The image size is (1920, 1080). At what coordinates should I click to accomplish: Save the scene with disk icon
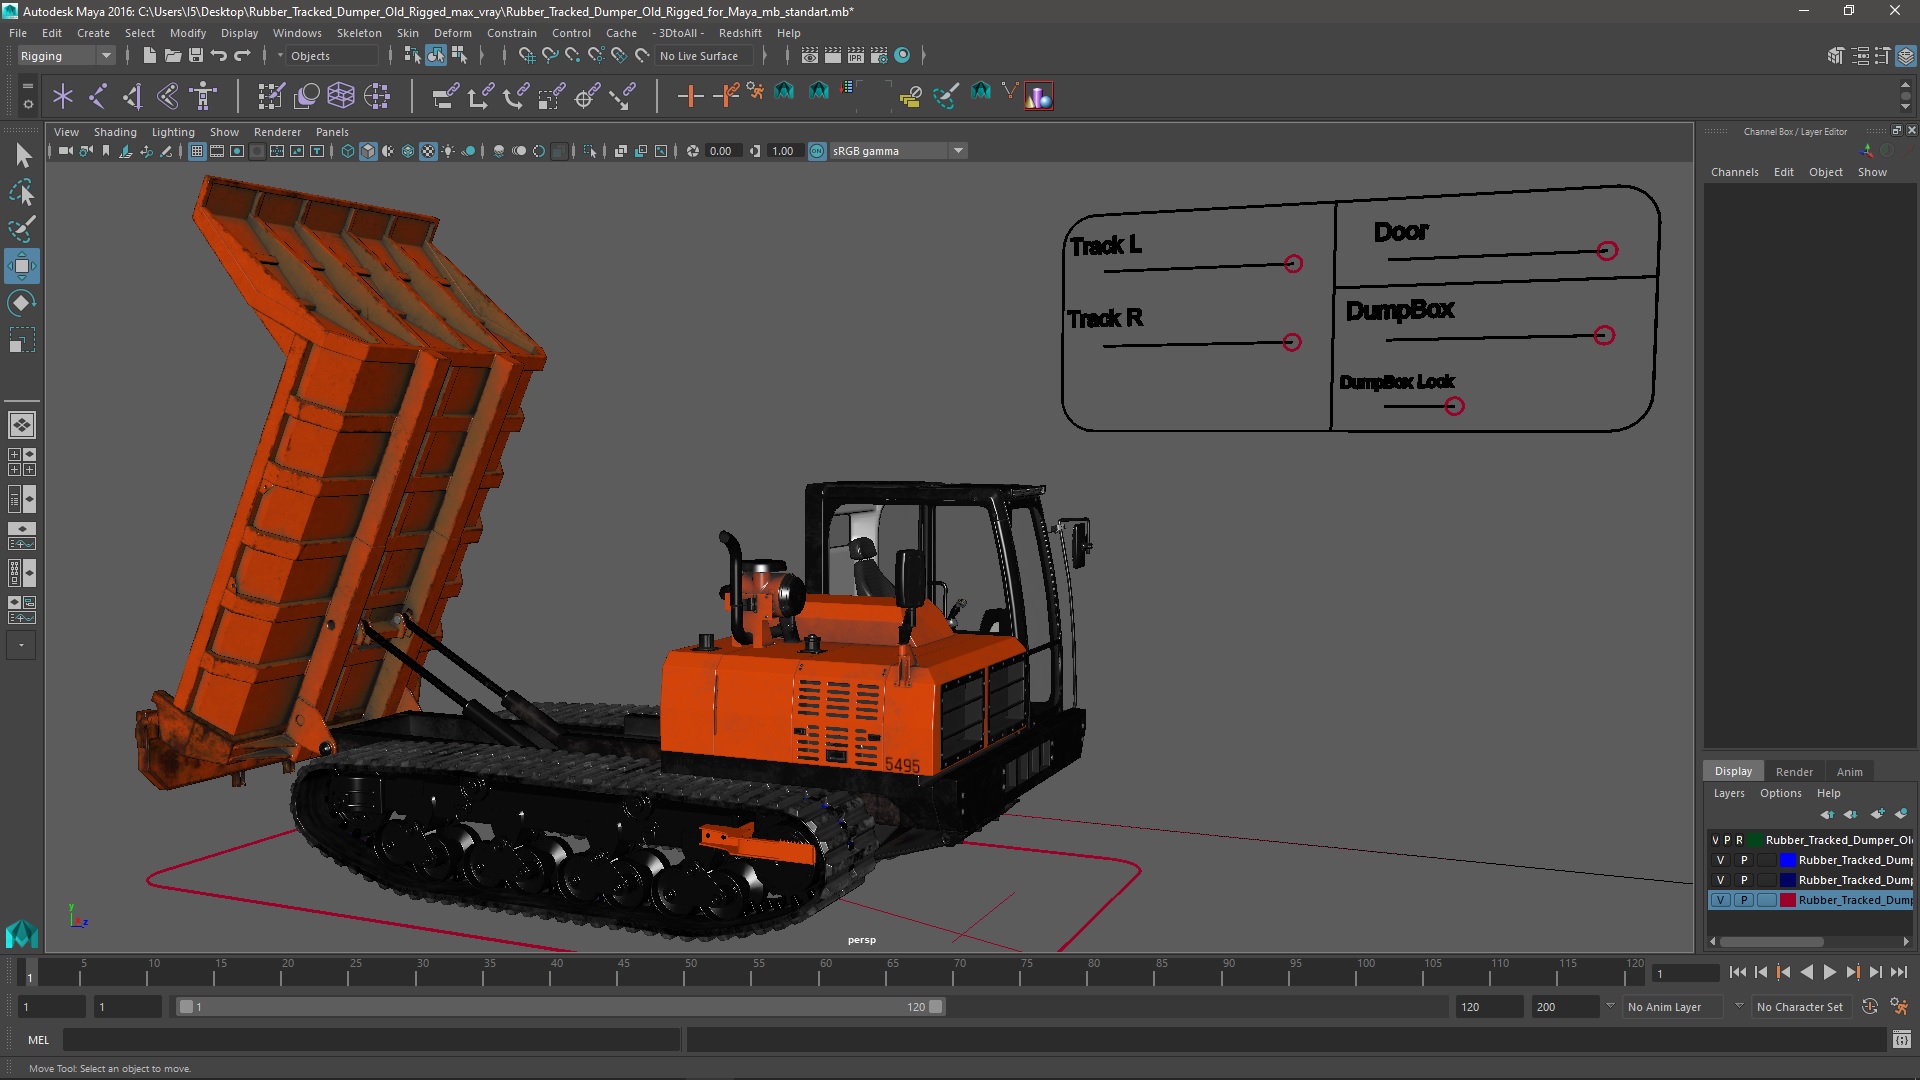tap(195, 56)
